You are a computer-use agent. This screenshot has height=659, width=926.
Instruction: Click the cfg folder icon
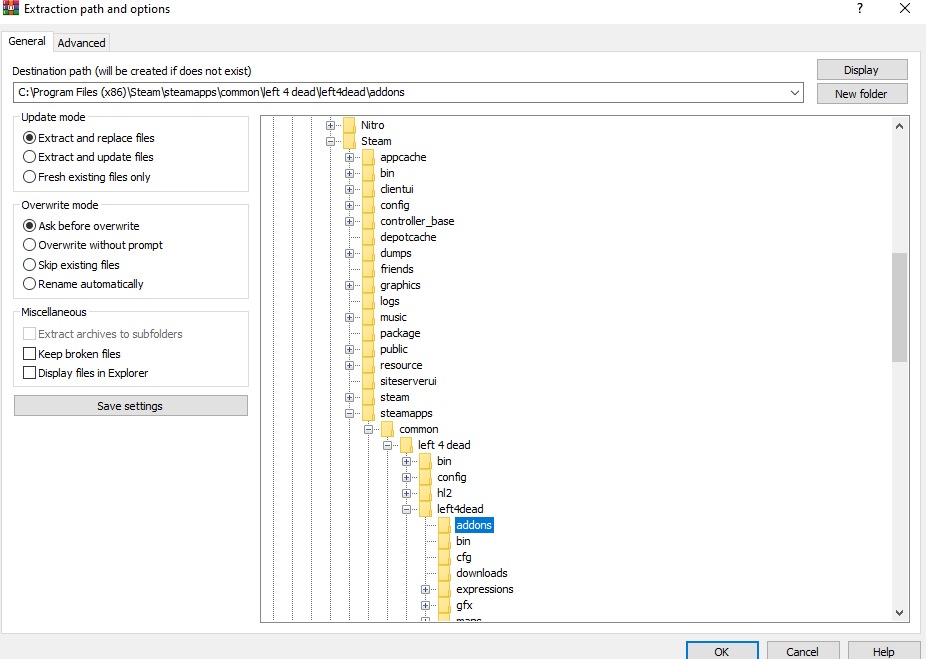coord(444,557)
